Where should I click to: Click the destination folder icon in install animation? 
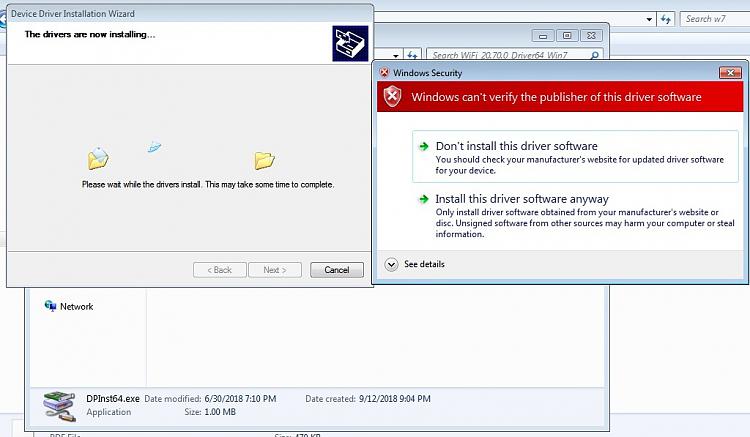pyautogui.click(x=264, y=160)
